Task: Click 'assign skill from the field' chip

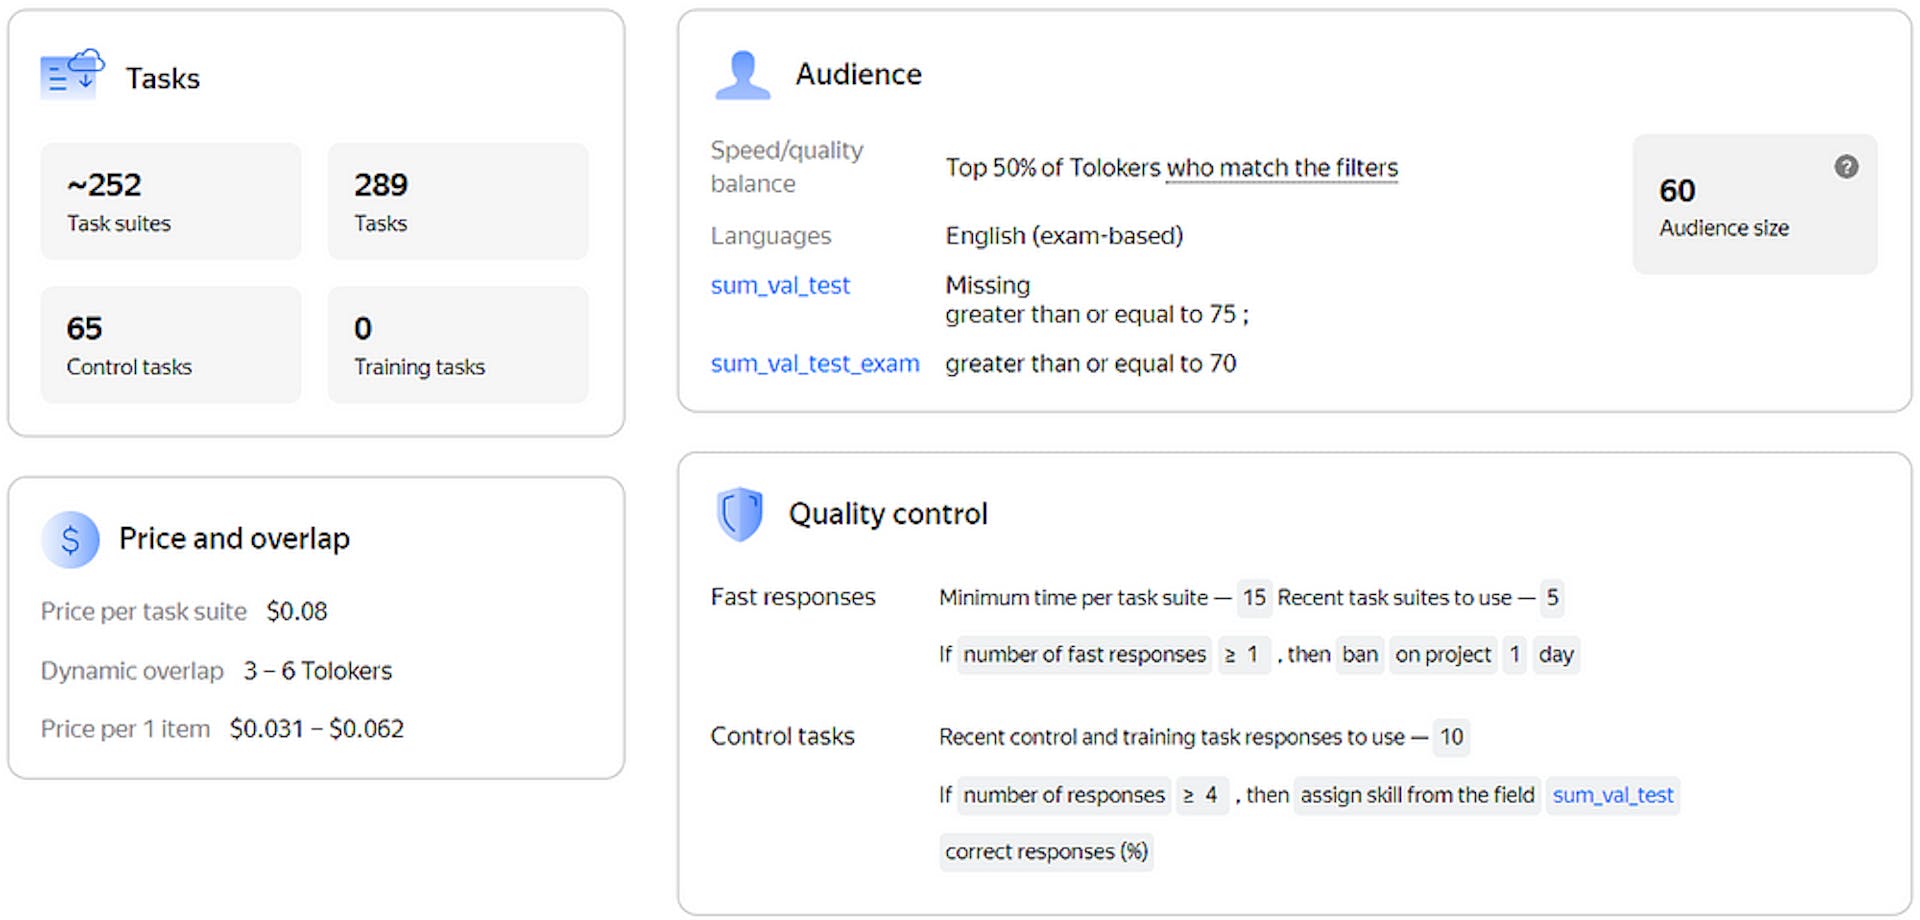Action: (x=1416, y=796)
